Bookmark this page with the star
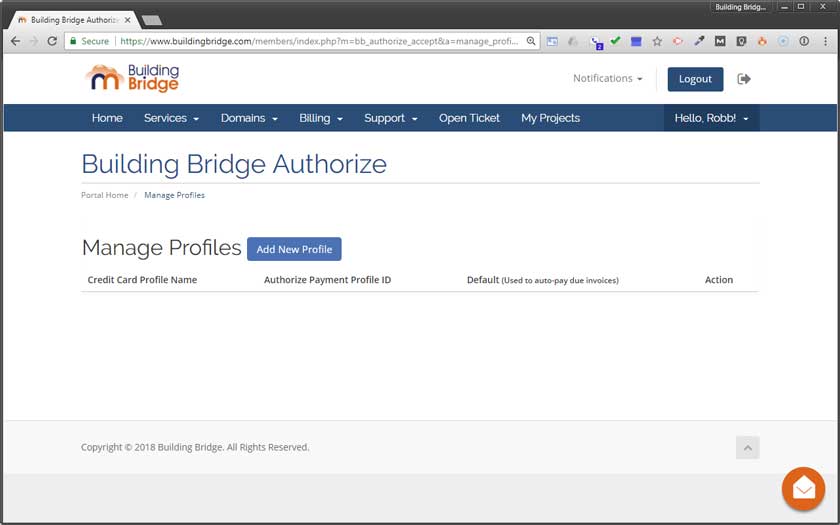840x525 pixels. [x=657, y=41]
